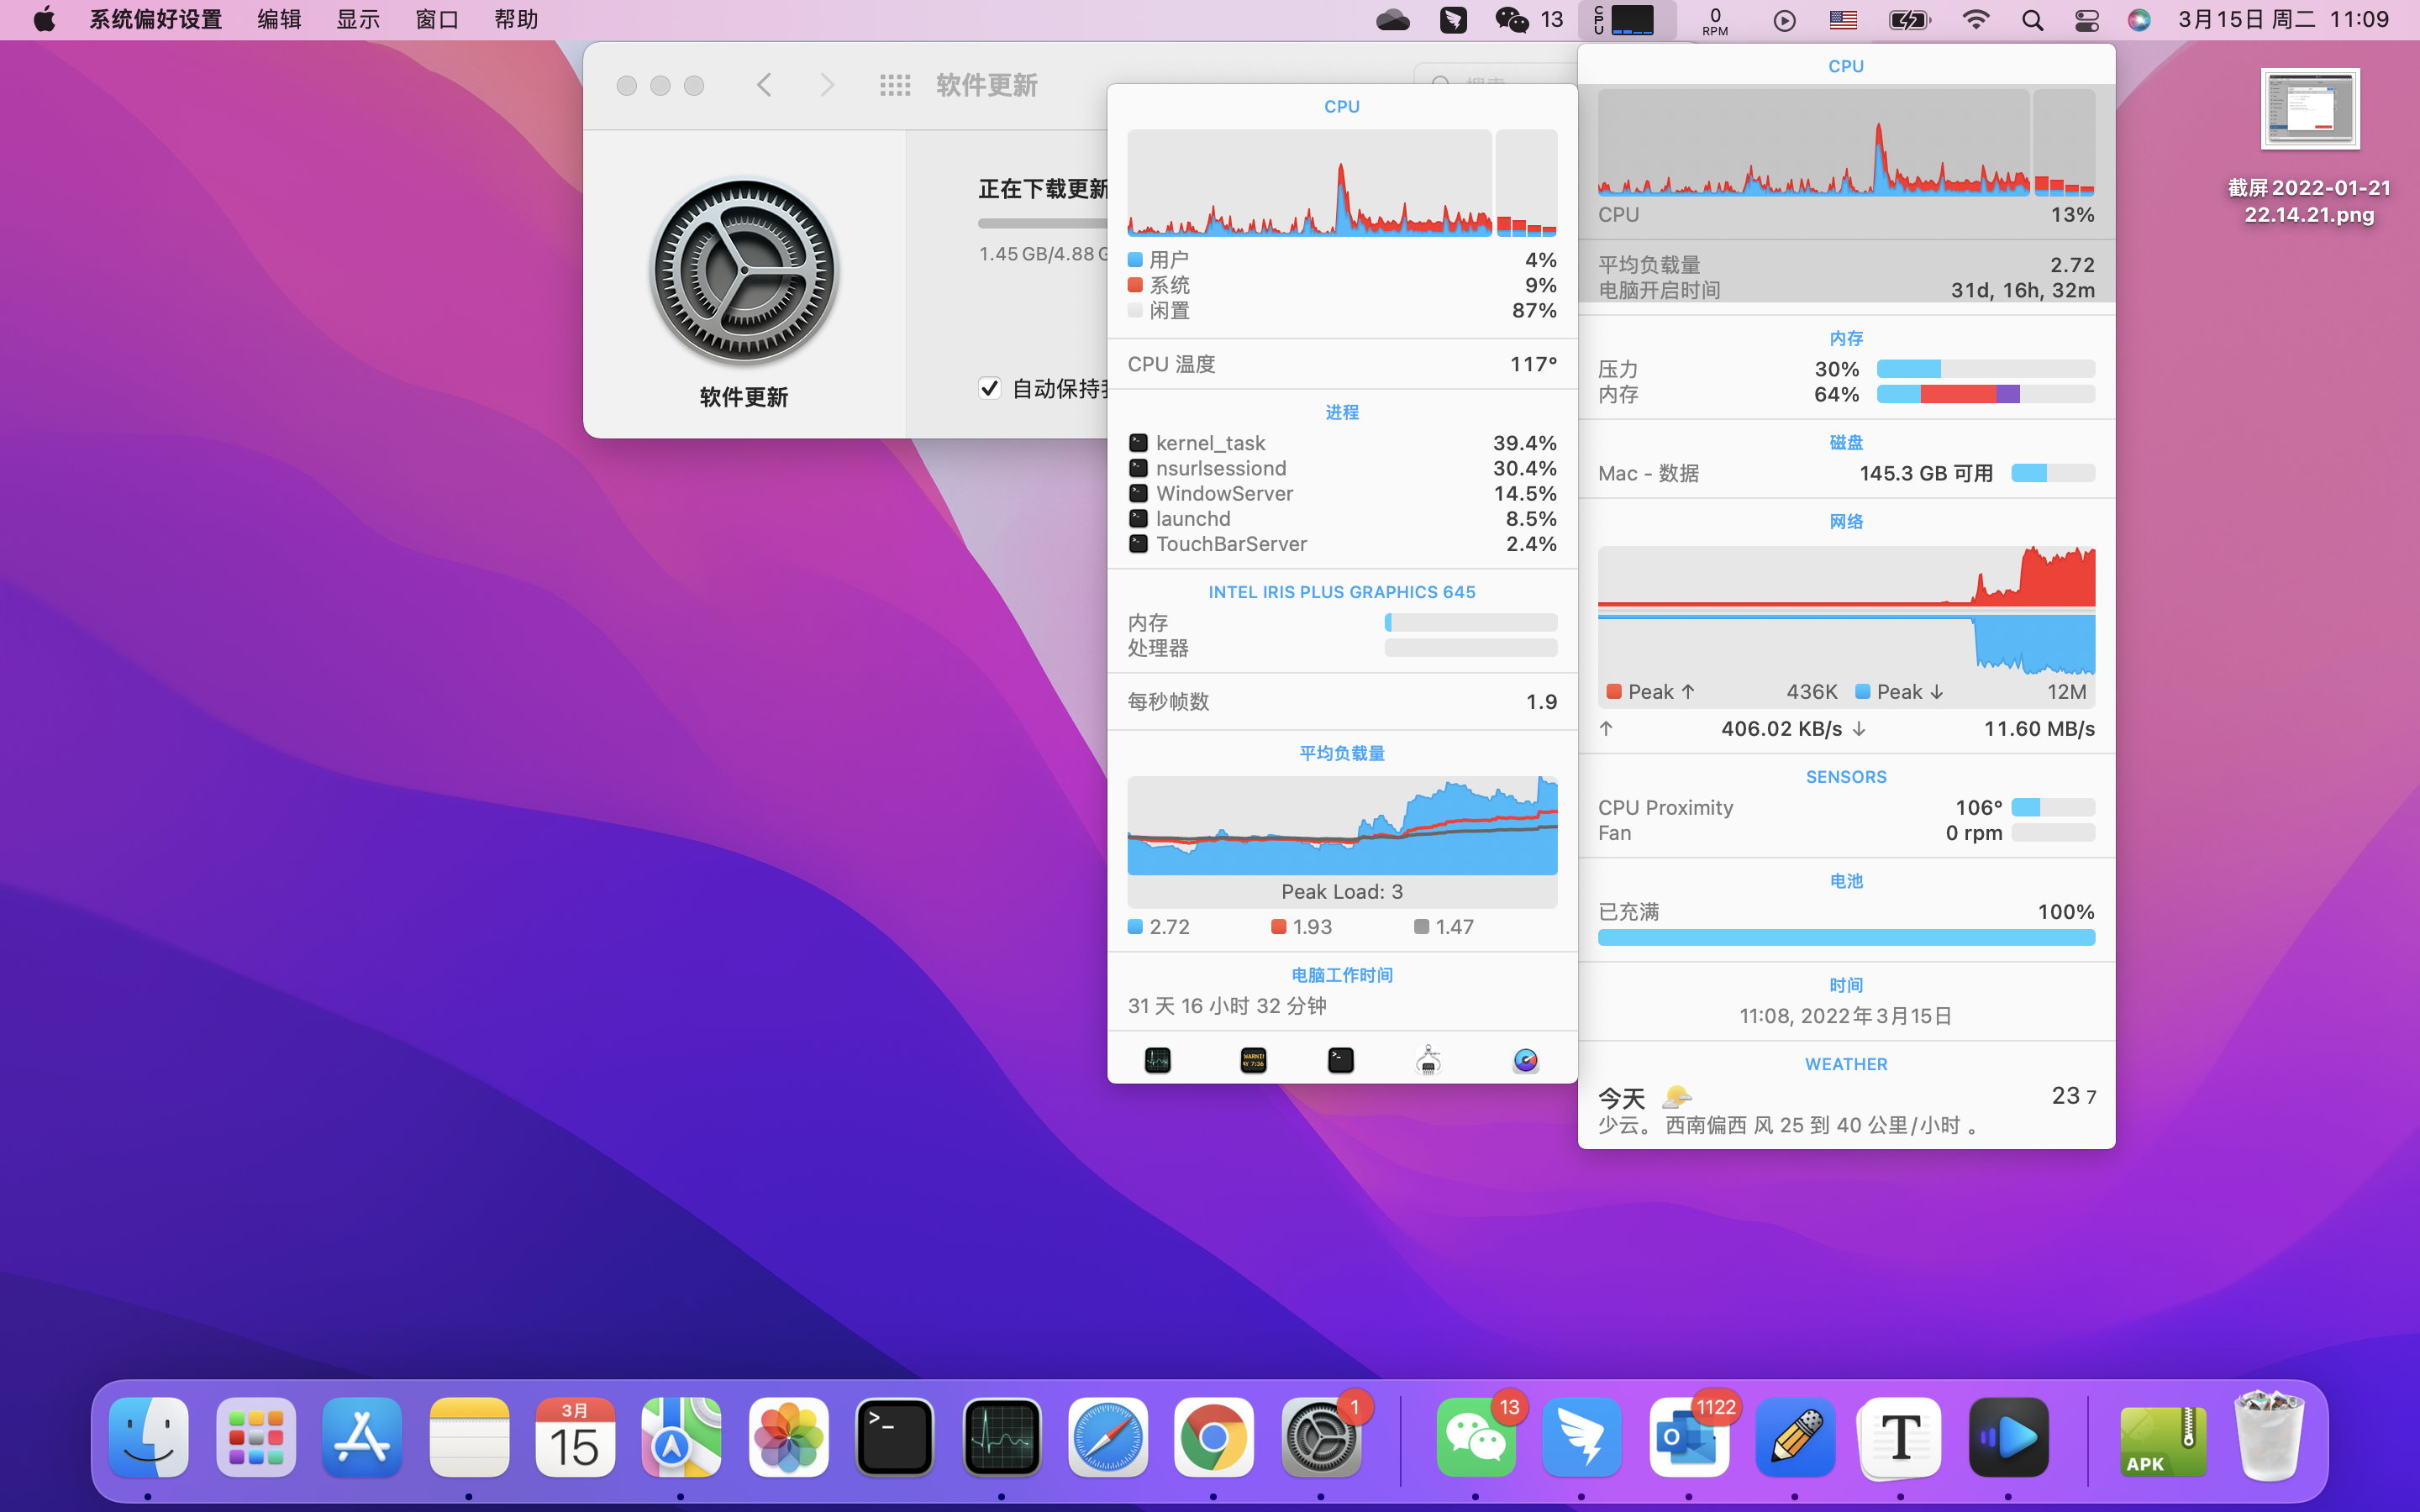
Task: Open System Information from iStat panel footer
Action: 1428,1060
